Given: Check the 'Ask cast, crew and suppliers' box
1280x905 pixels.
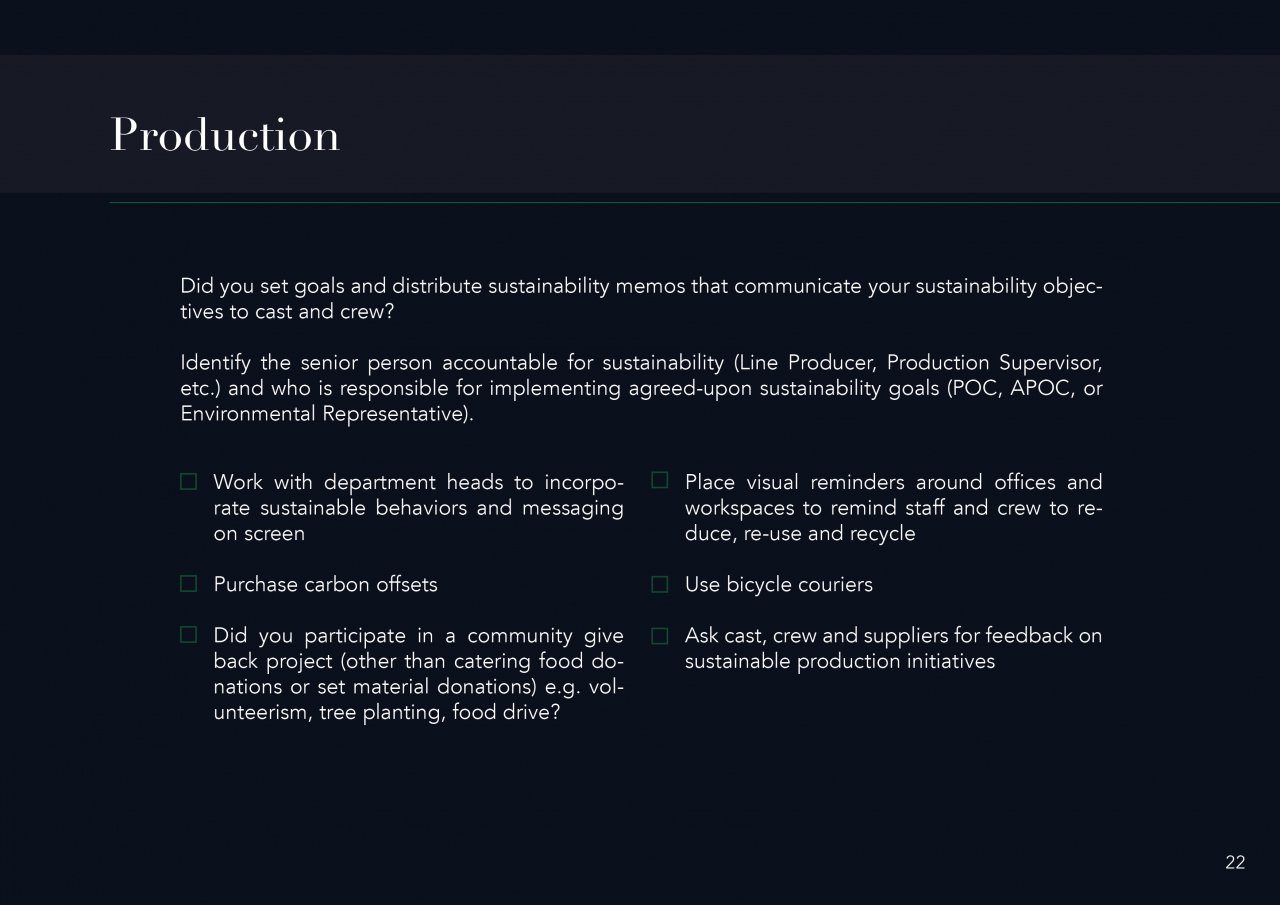Looking at the screenshot, I should pyautogui.click(x=659, y=635).
